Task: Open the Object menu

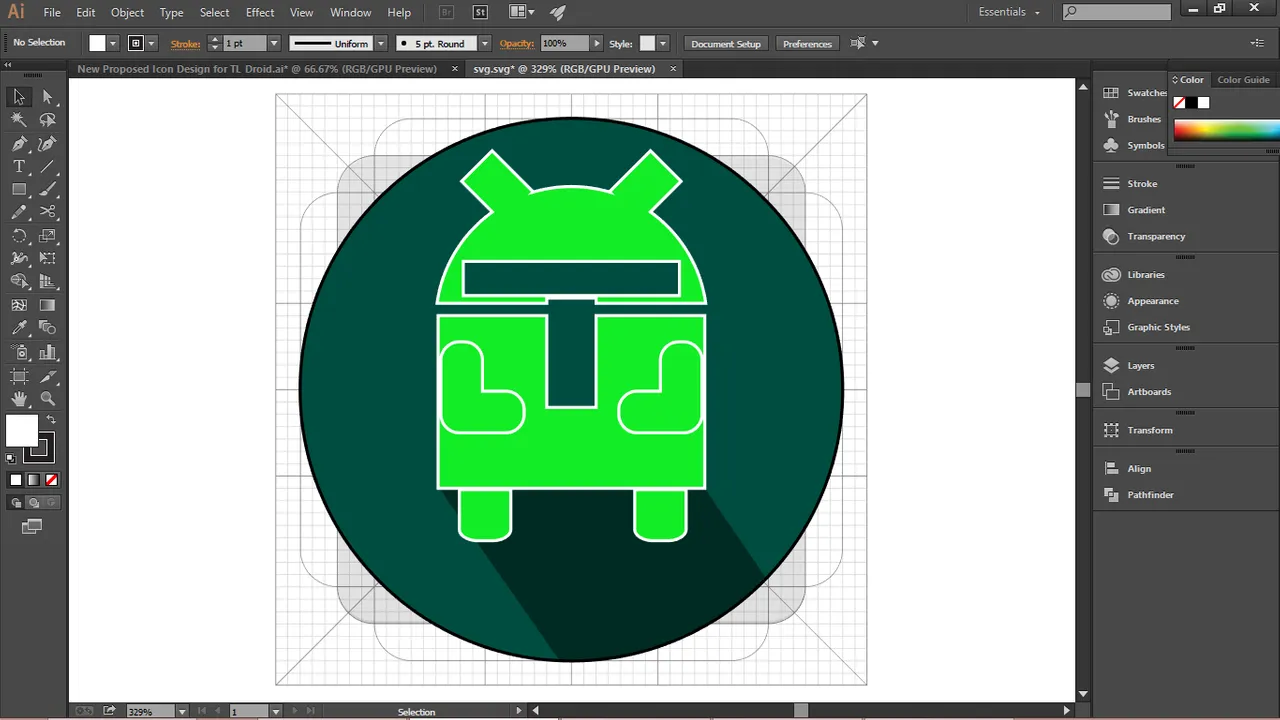Action: click(127, 12)
